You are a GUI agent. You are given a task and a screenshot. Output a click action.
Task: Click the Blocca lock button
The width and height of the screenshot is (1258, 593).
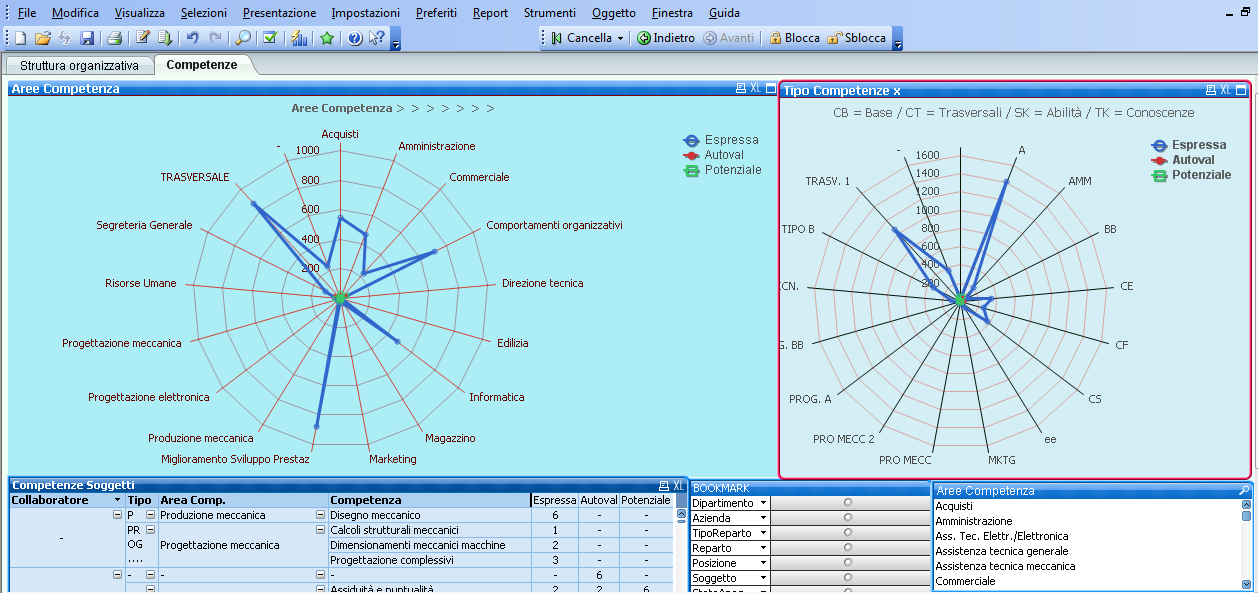pos(794,38)
